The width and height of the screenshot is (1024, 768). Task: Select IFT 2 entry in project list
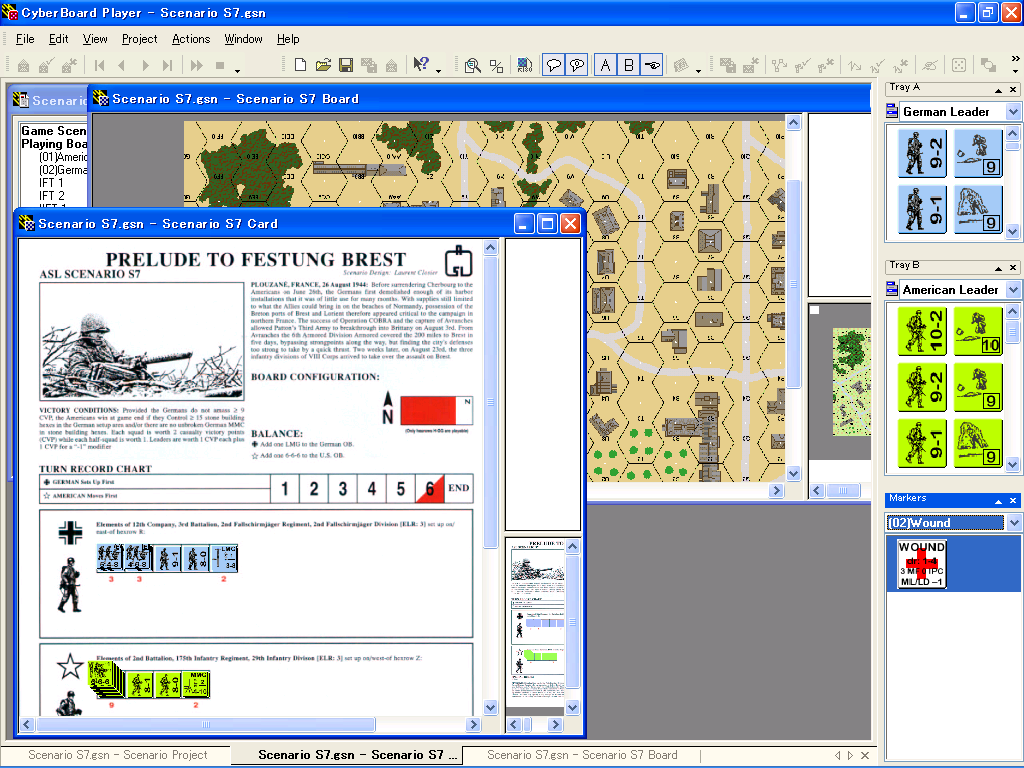tap(52, 195)
